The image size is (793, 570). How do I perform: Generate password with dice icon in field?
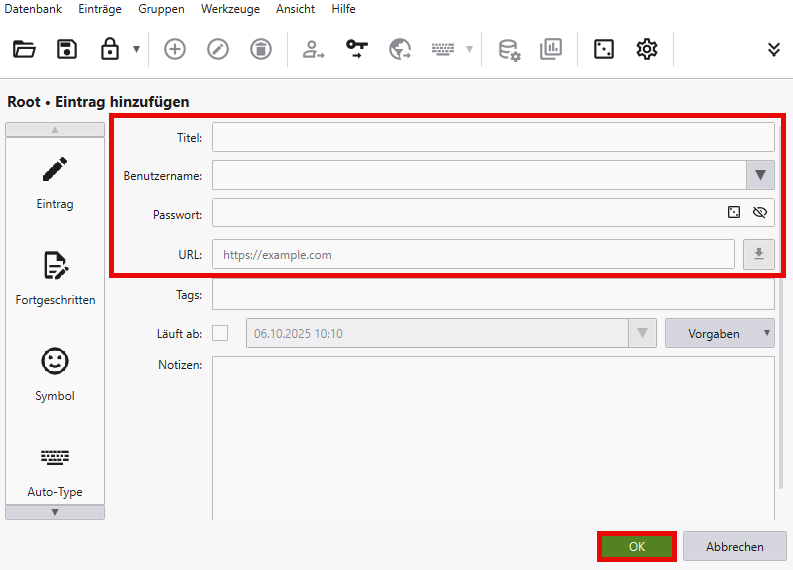[x=734, y=212]
